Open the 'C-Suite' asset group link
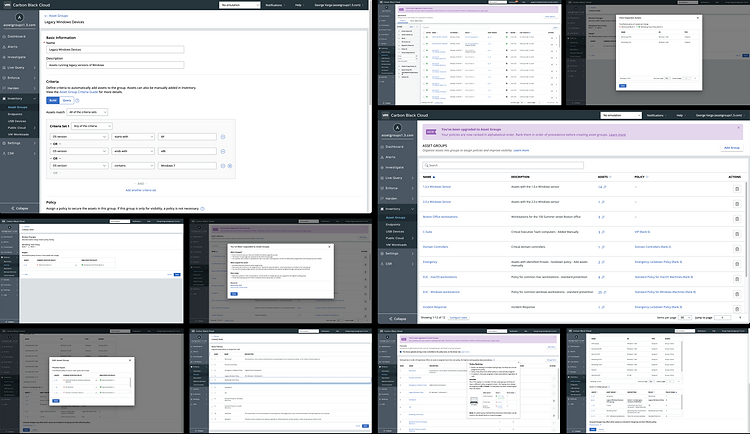The width and height of the screenshot is (750, 434). point(427,232)
